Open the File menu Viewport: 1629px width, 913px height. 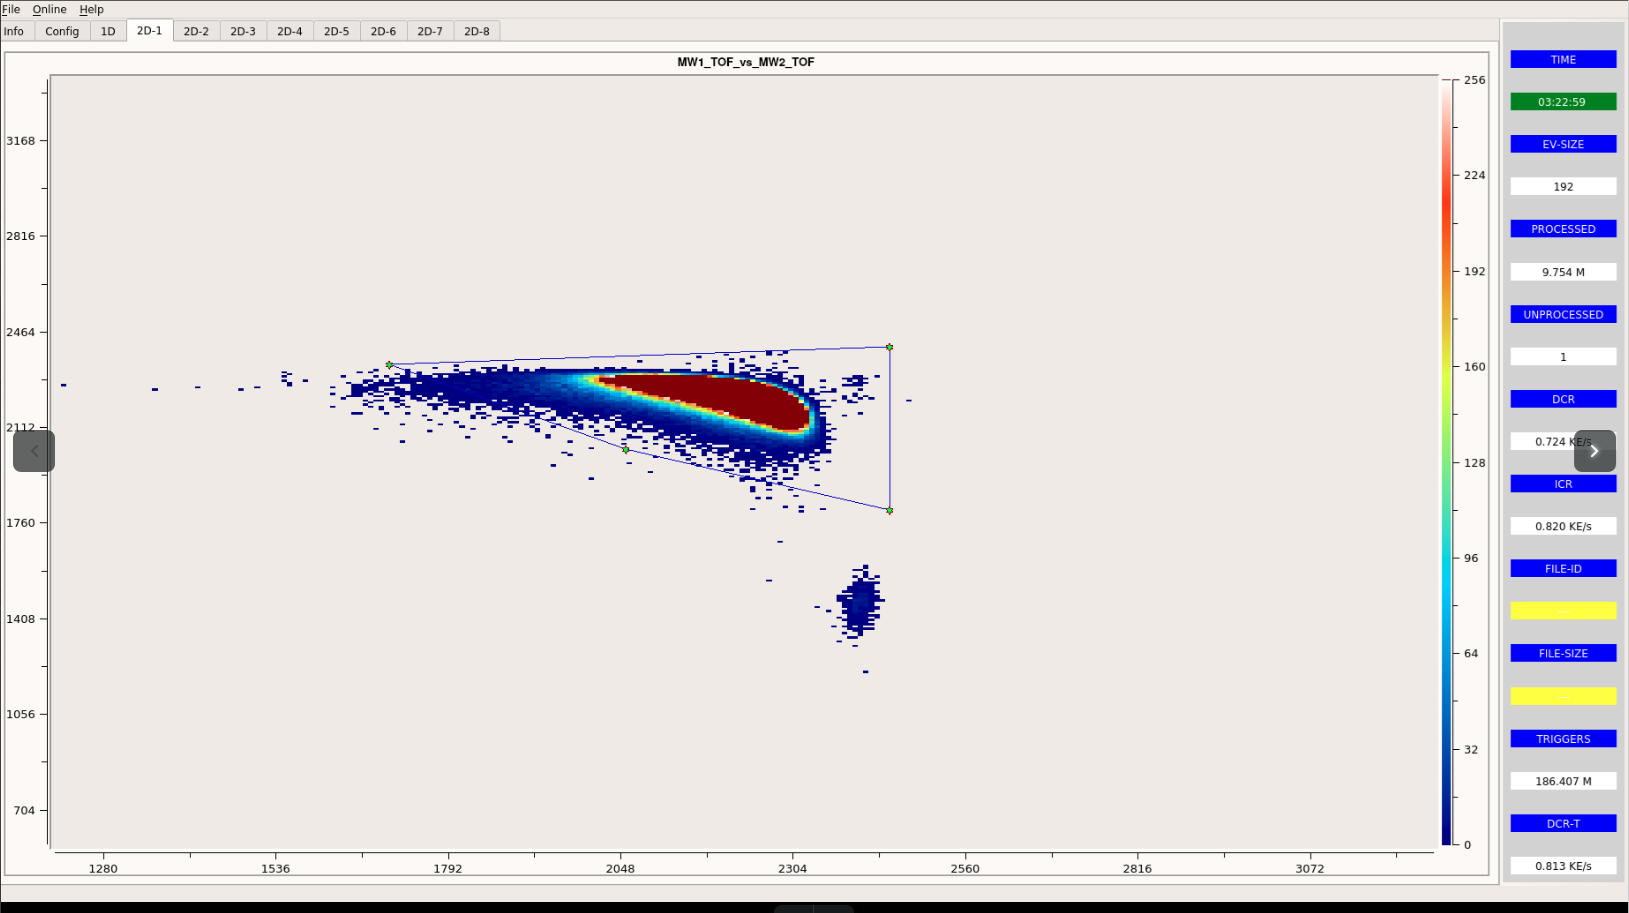pos(11,9)
